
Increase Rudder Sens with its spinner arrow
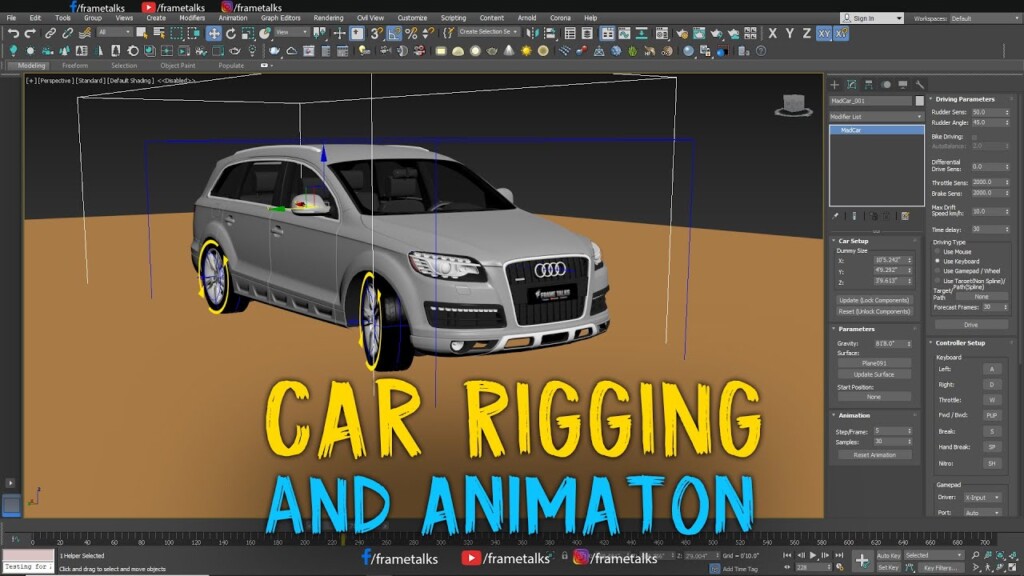click(x=1007, y=113)
